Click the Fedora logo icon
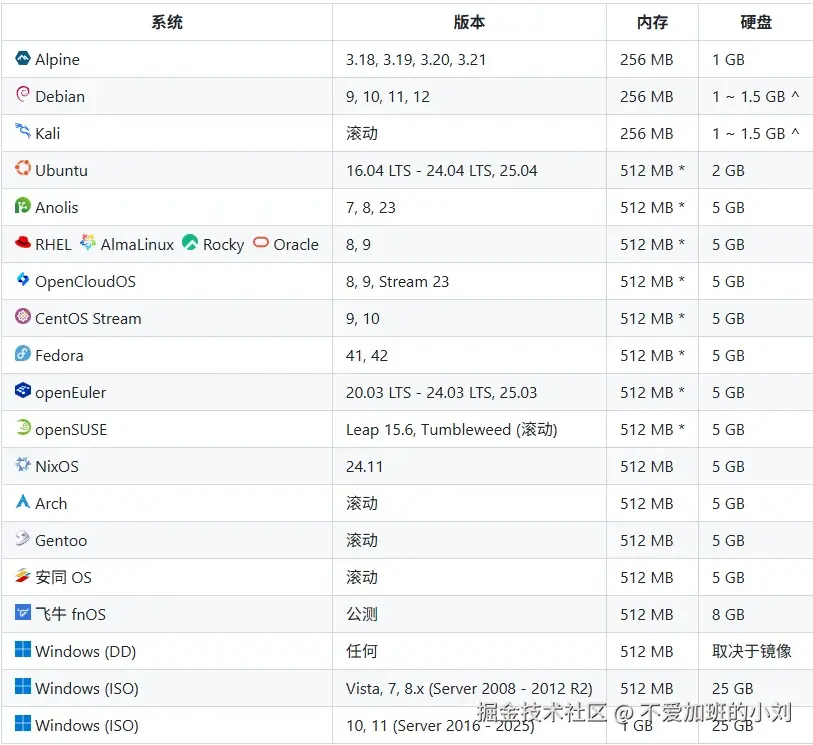The width and height of the screenshot is (813, 745). 23,353
